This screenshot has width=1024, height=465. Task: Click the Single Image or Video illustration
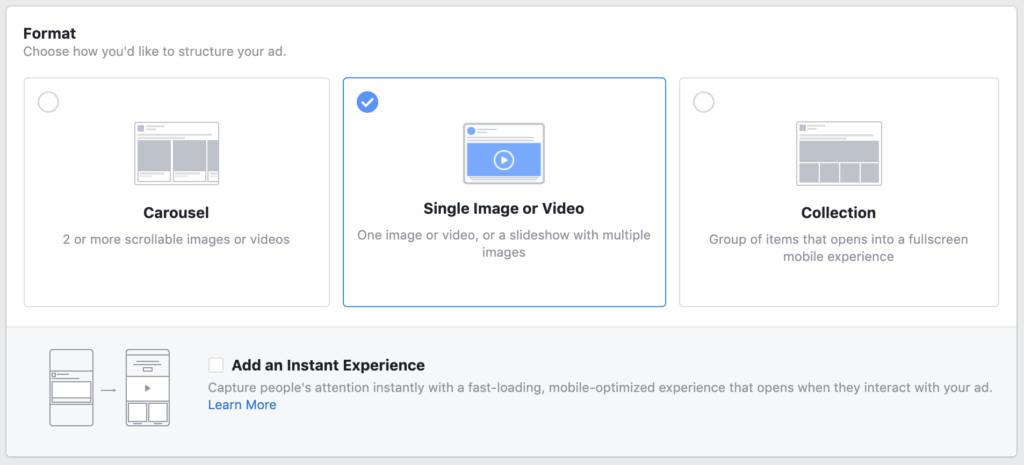click(503, 153)
